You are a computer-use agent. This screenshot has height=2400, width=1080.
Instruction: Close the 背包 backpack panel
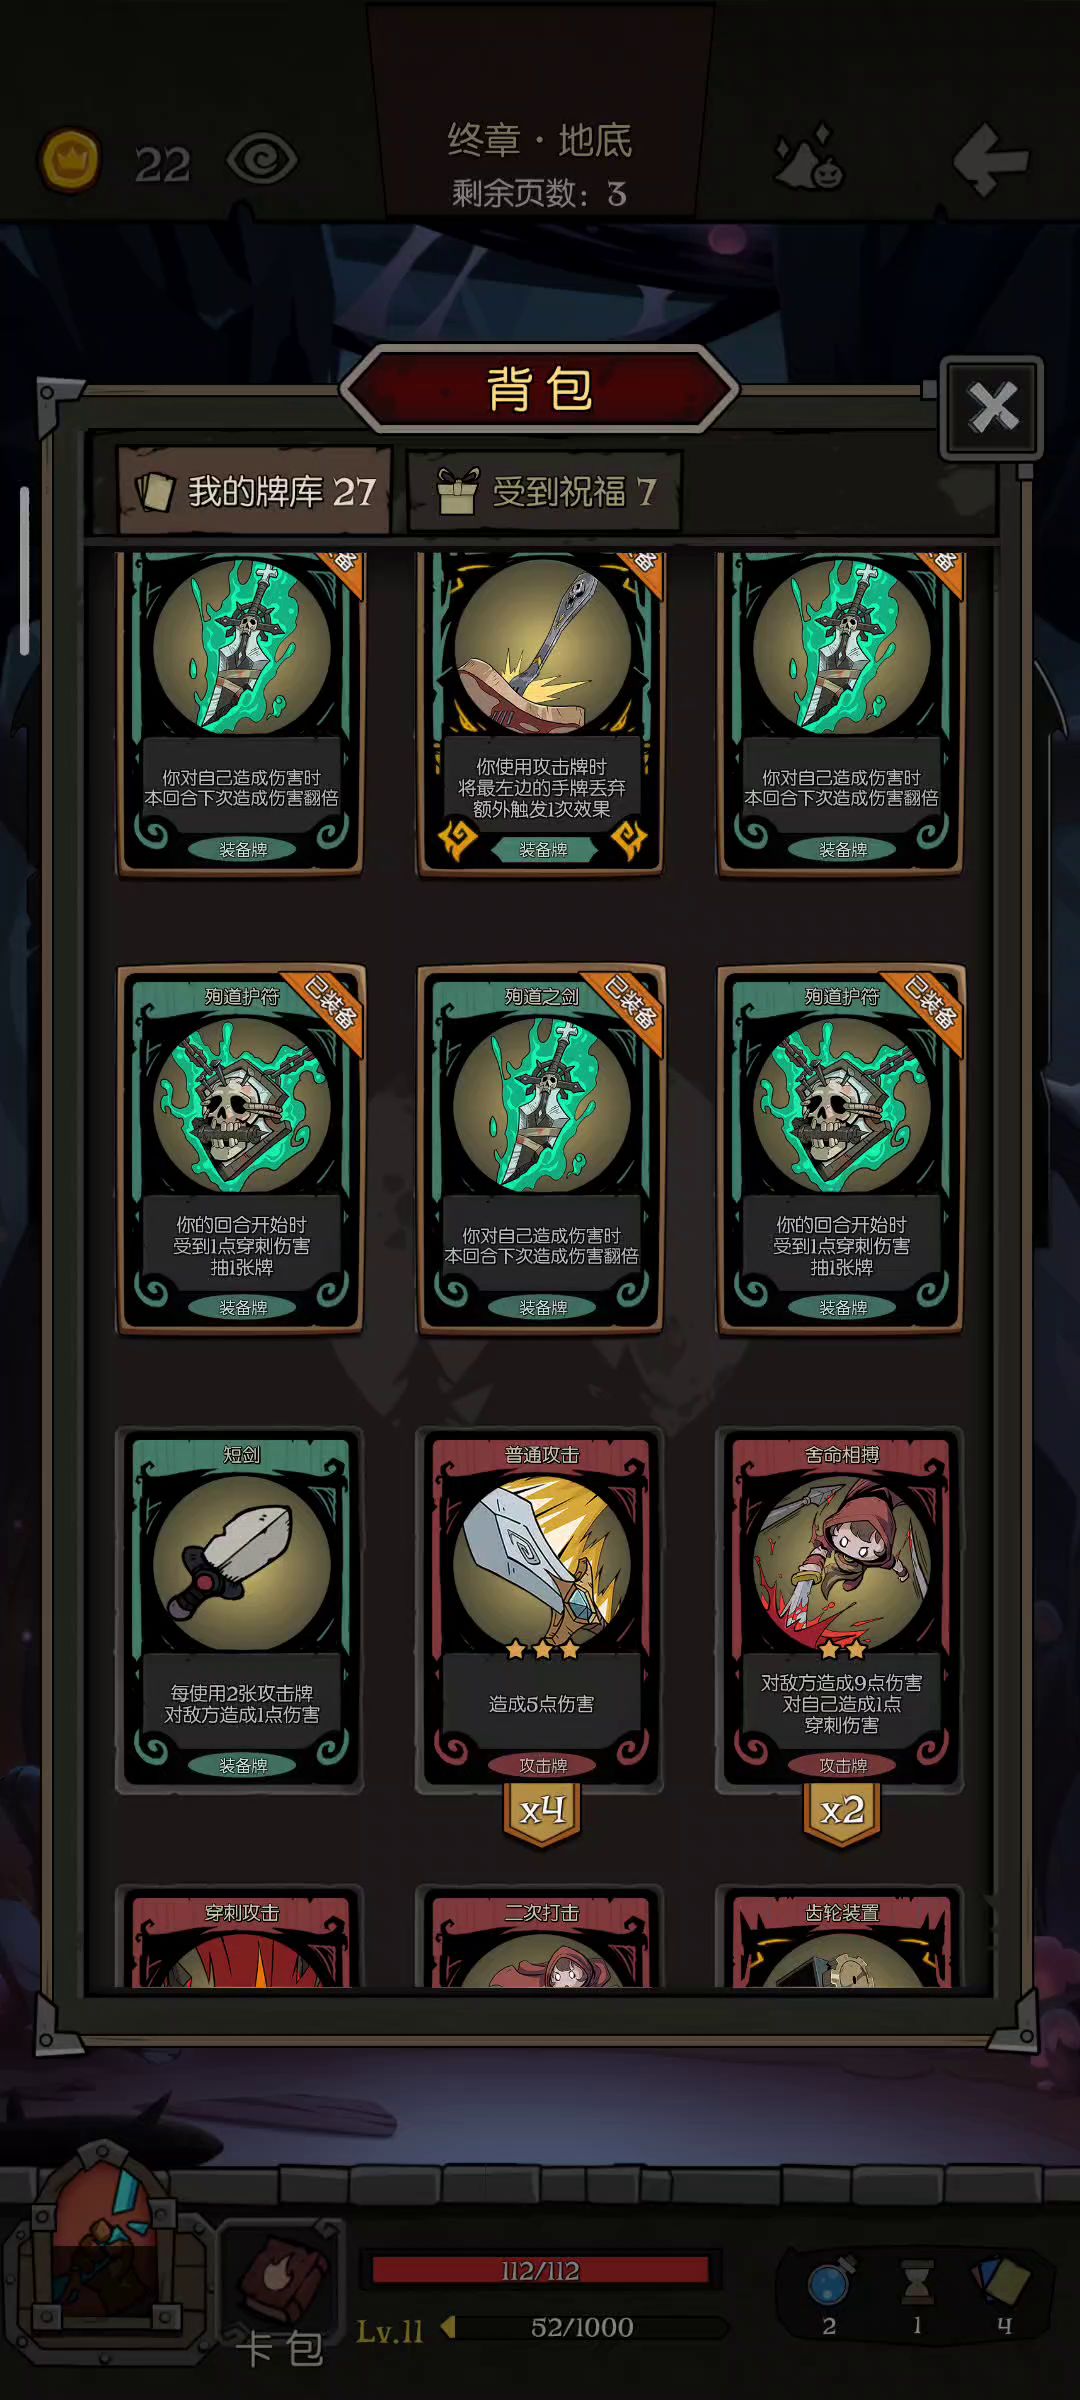992,407
